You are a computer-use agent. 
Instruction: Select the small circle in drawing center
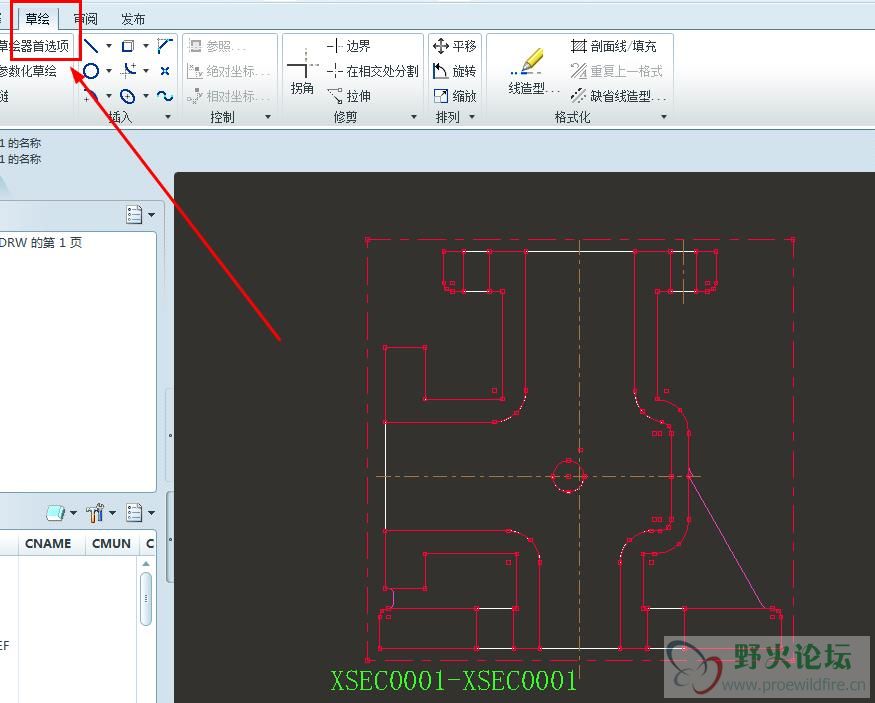[569, 476]
